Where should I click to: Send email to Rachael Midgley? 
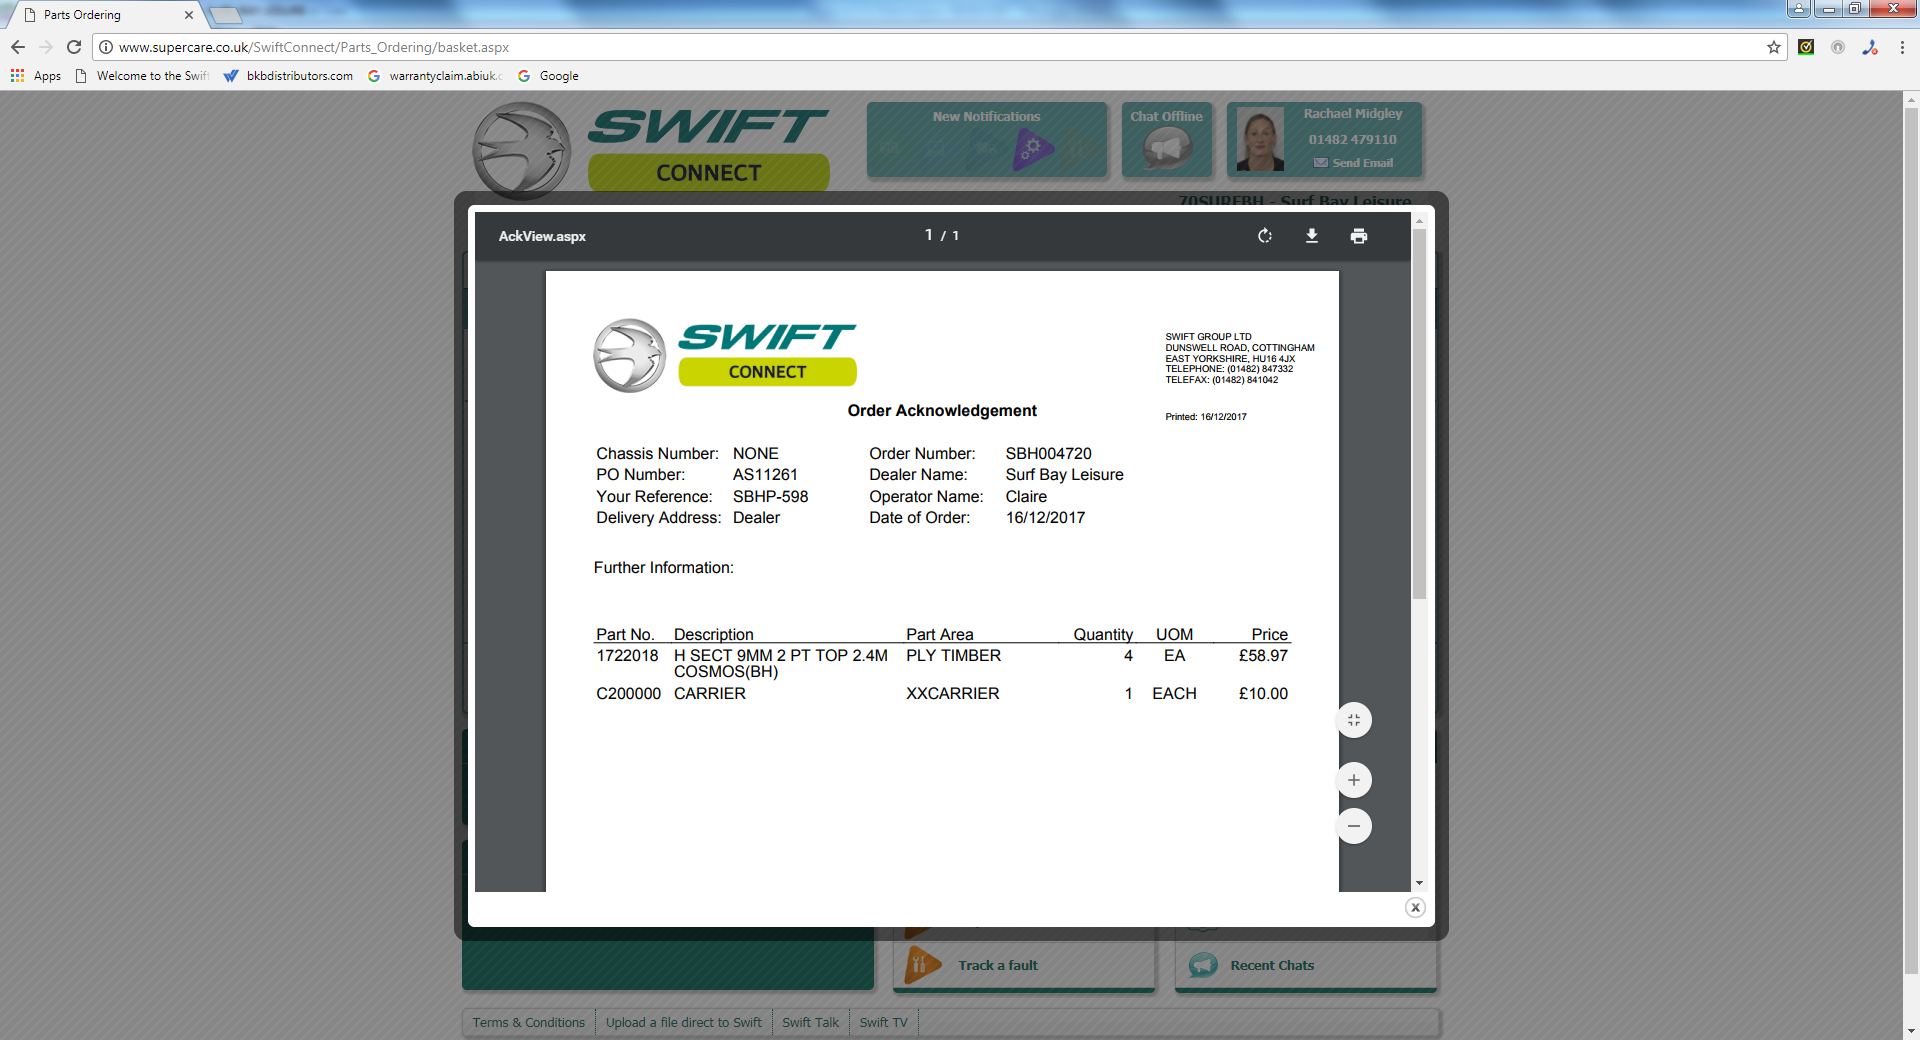(x=1354, y=163)
